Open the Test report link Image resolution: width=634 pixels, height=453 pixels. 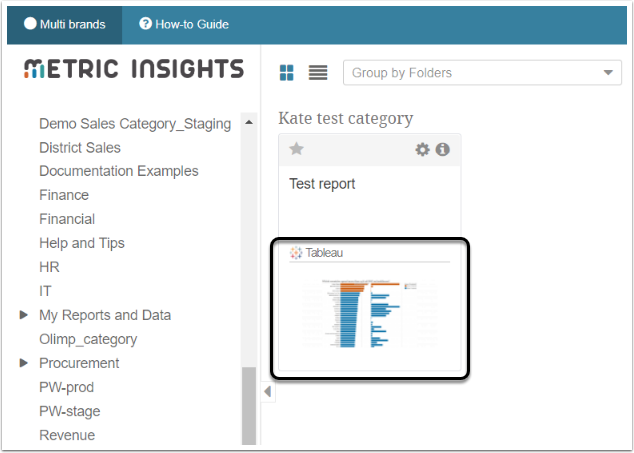coord(322,184)
